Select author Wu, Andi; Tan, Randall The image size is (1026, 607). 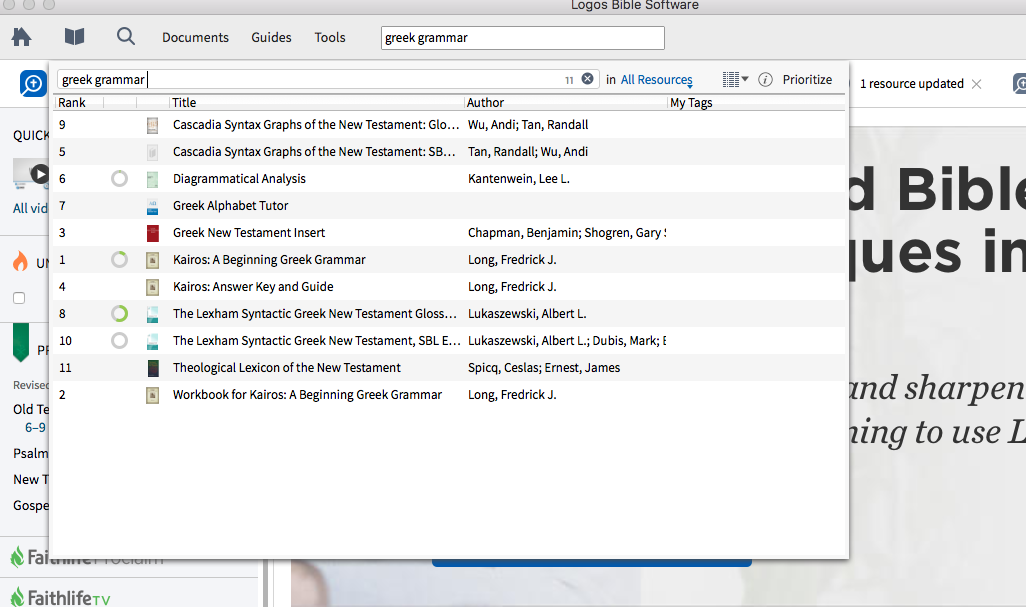[x=527, y=124]
